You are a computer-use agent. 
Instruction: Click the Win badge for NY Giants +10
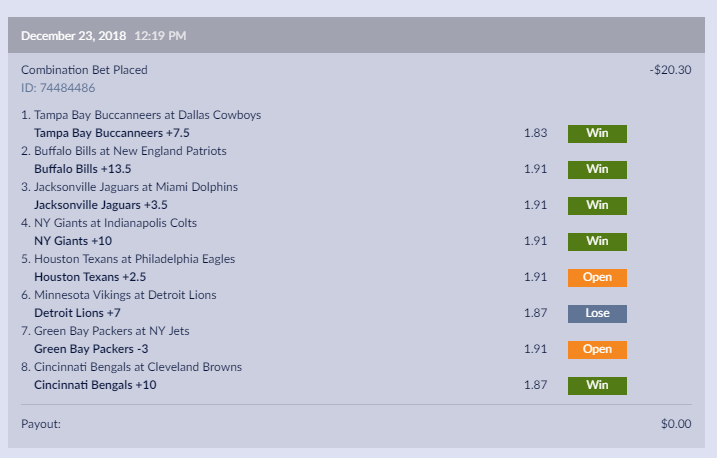pos(597,242)
